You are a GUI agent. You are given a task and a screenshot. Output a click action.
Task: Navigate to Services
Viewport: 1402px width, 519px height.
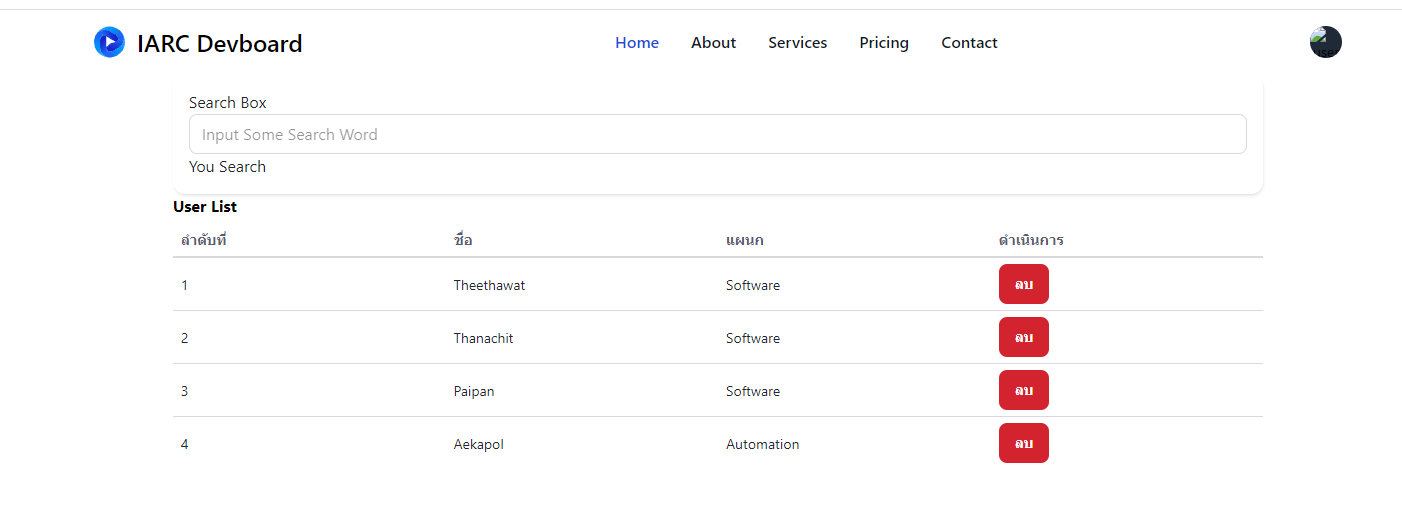coord(797,43)
